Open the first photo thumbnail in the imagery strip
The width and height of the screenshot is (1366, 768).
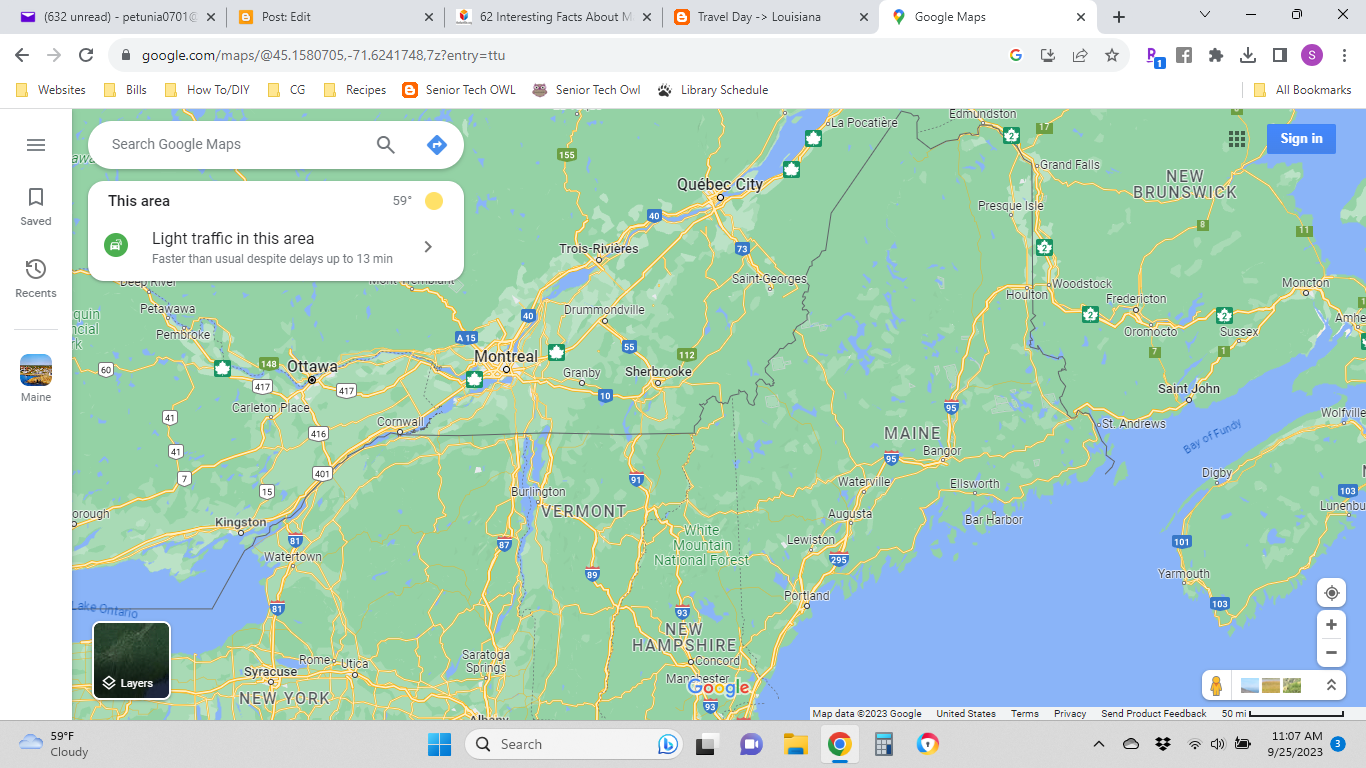[x=1250, y=686]
